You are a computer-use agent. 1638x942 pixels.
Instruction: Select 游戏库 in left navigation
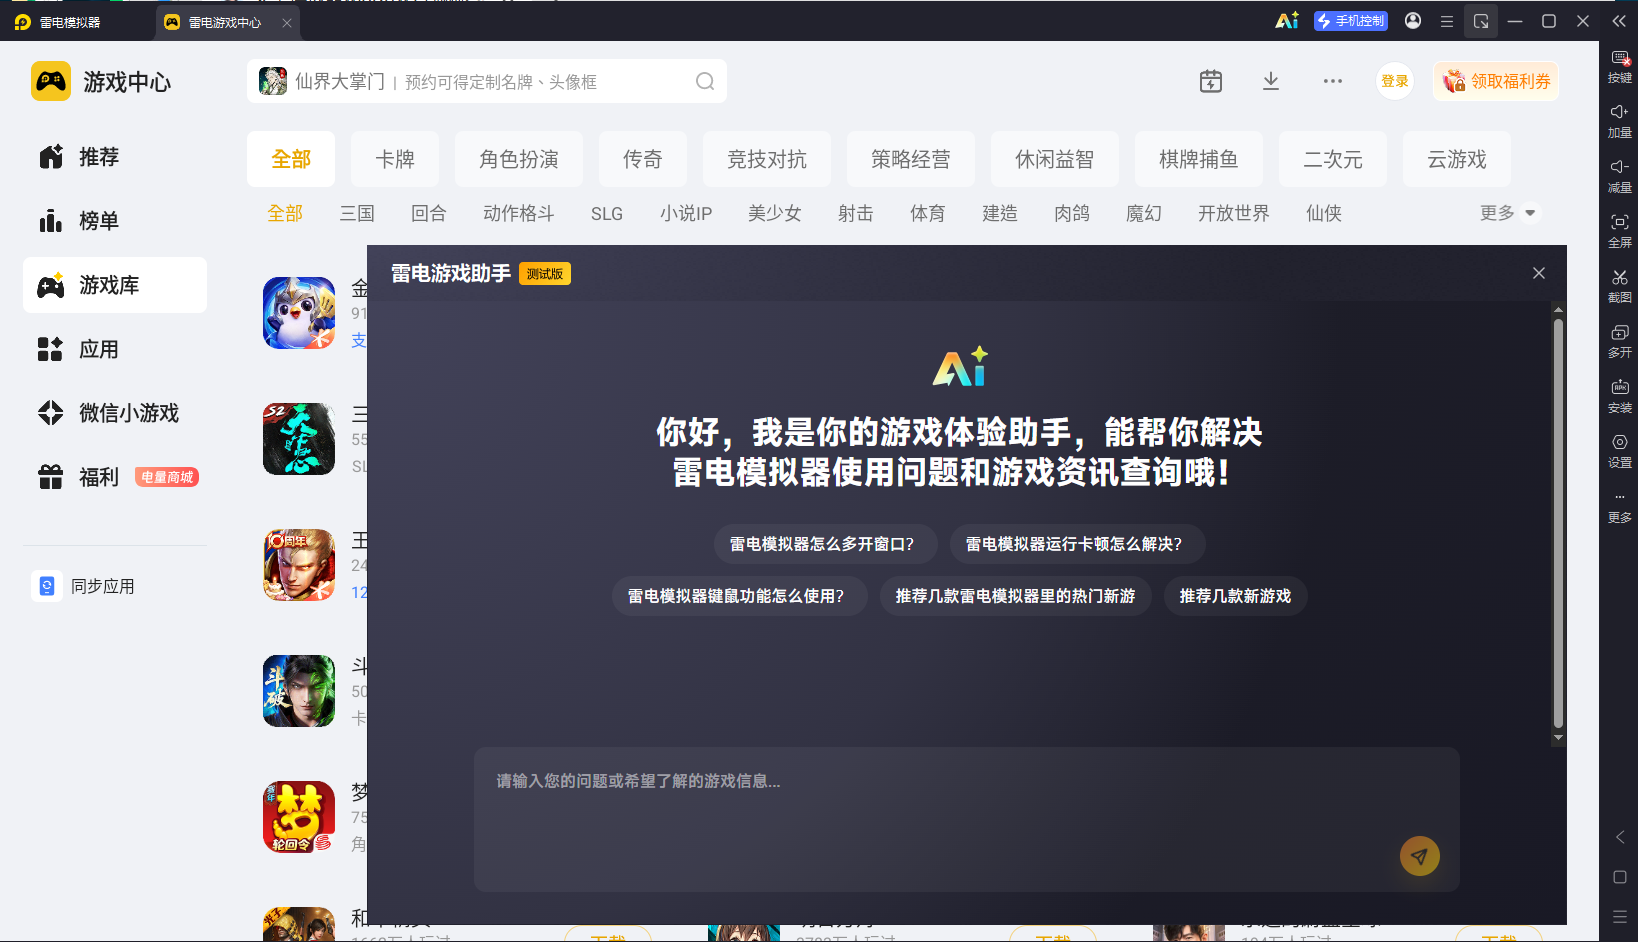tap(115, 285)
